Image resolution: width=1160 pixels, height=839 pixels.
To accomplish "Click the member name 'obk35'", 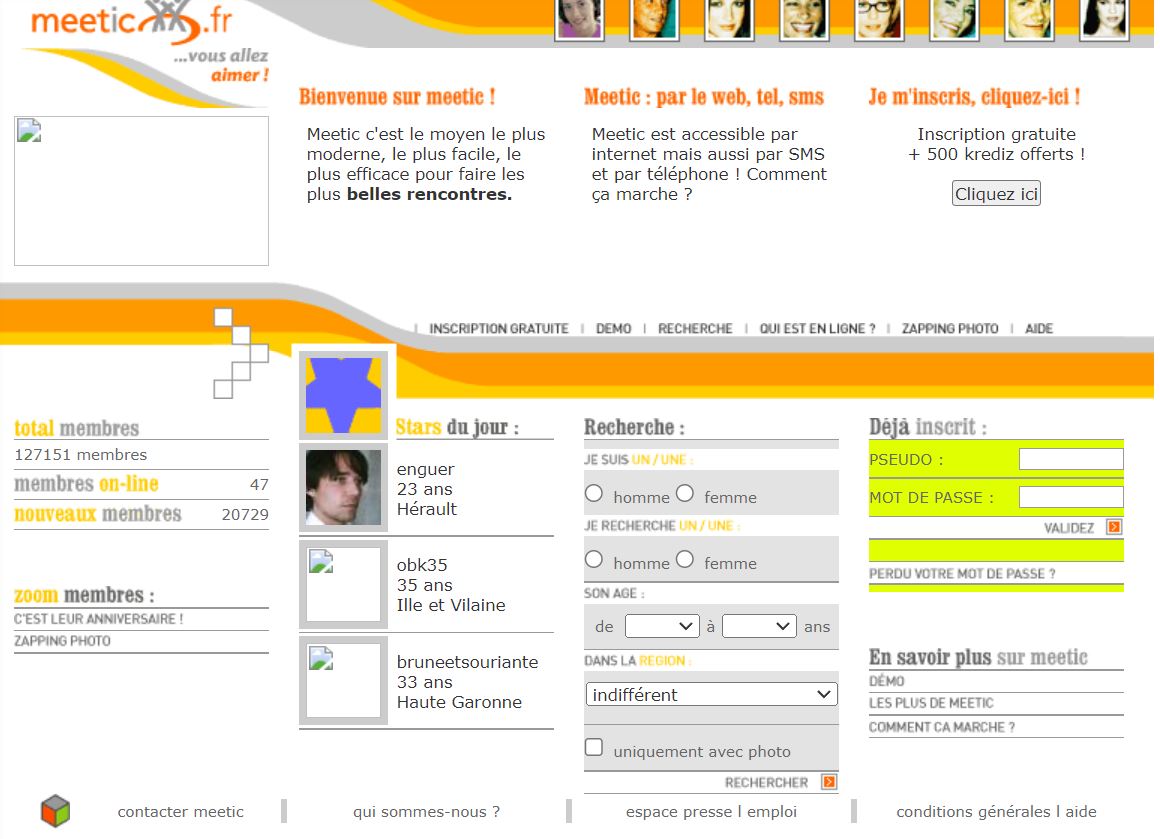I will click(x=422, y=565).
